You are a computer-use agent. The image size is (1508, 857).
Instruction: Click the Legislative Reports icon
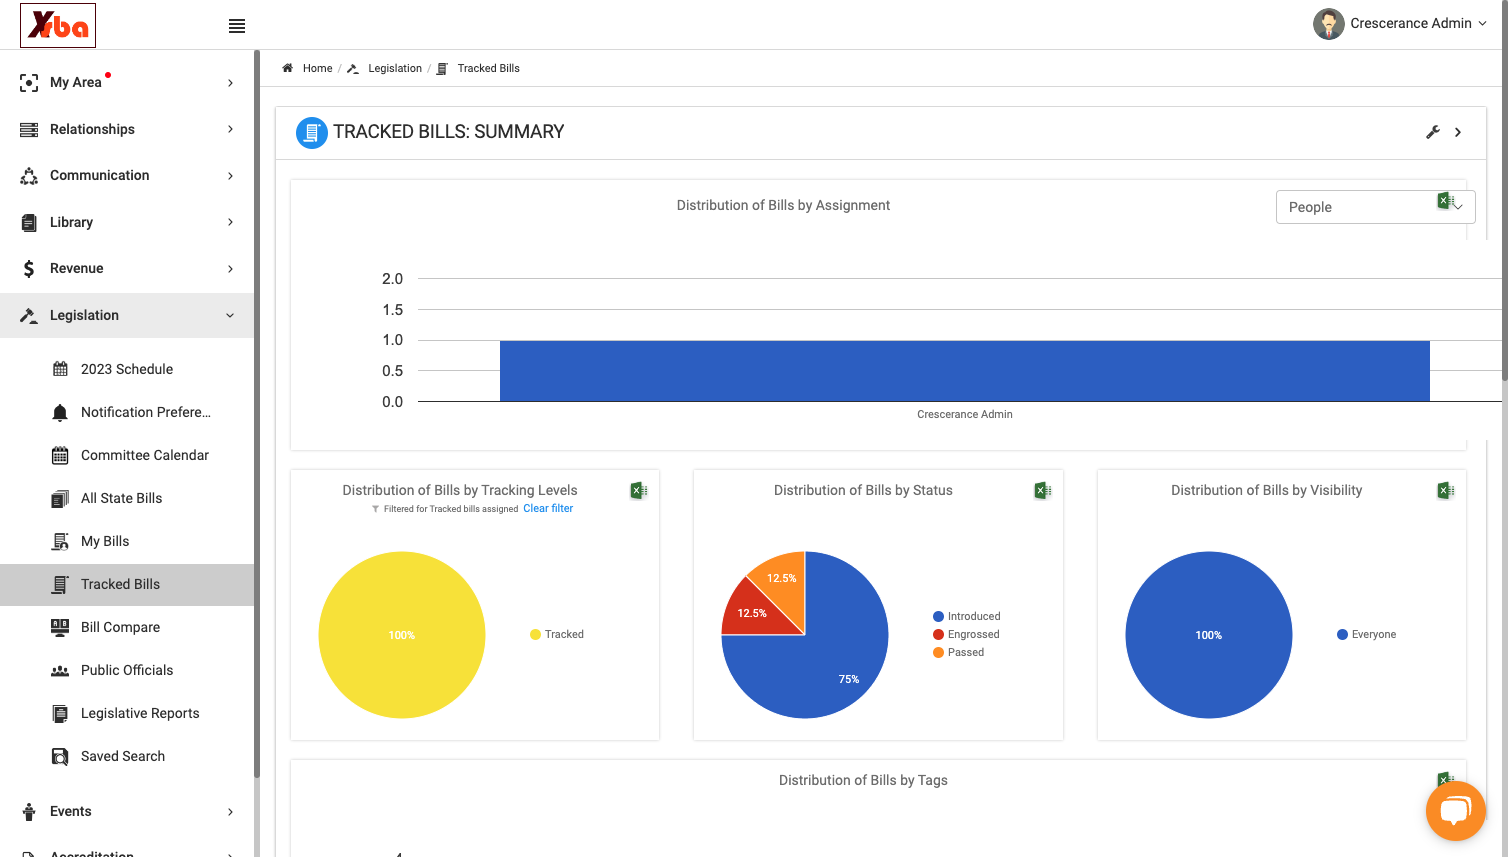pyautogui.click(x=60, y=714)
